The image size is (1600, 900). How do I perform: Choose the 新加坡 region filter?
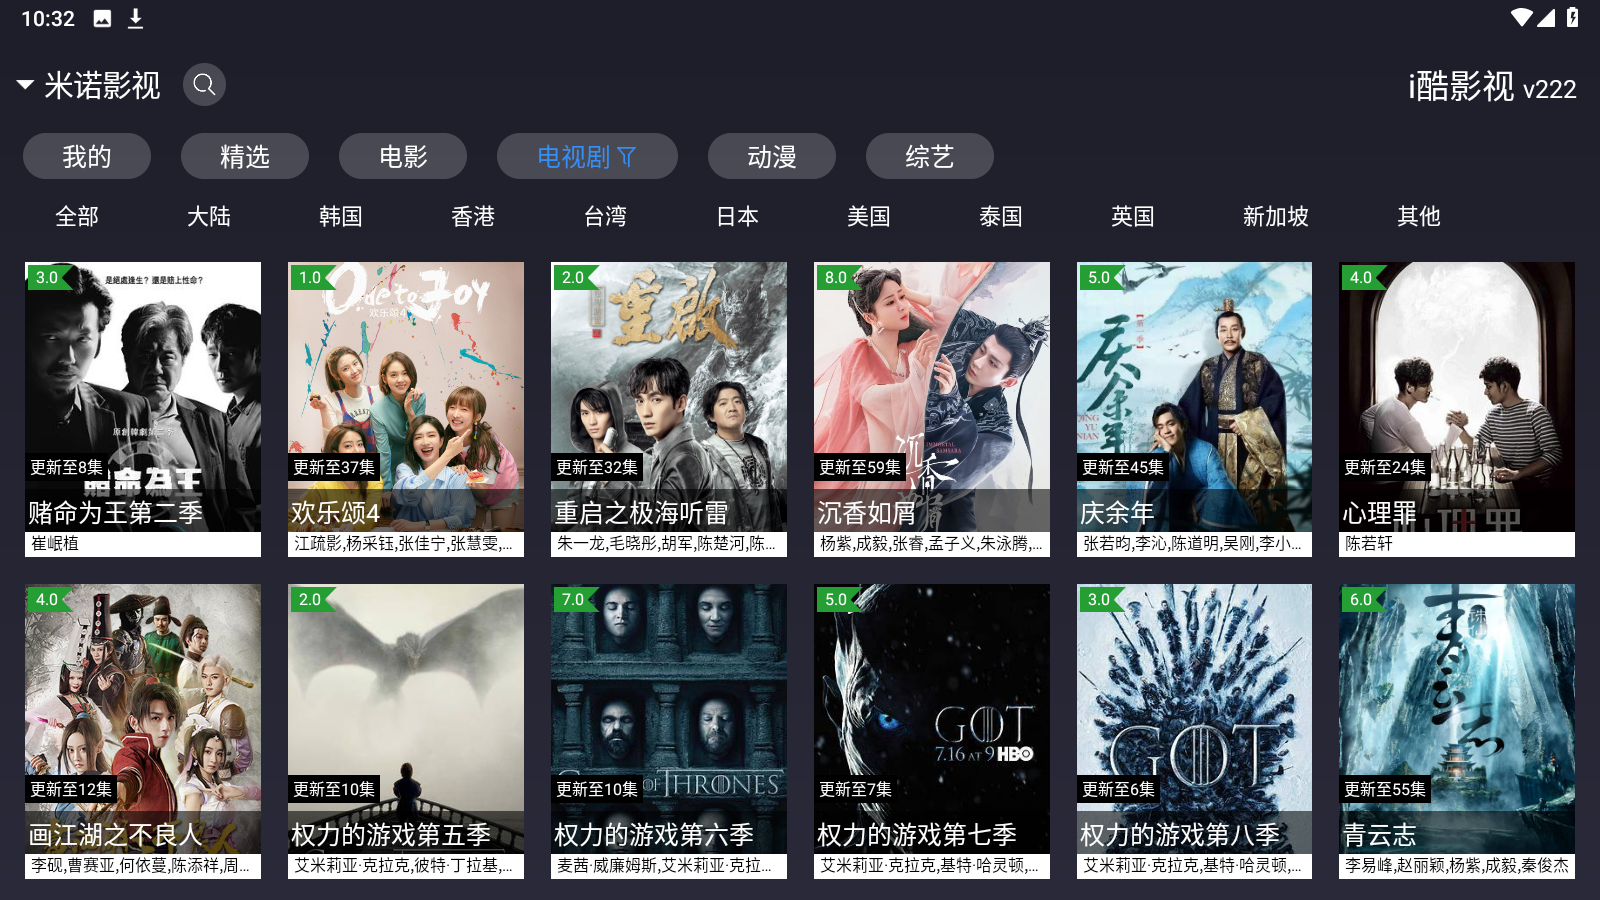pos(1276,216)
